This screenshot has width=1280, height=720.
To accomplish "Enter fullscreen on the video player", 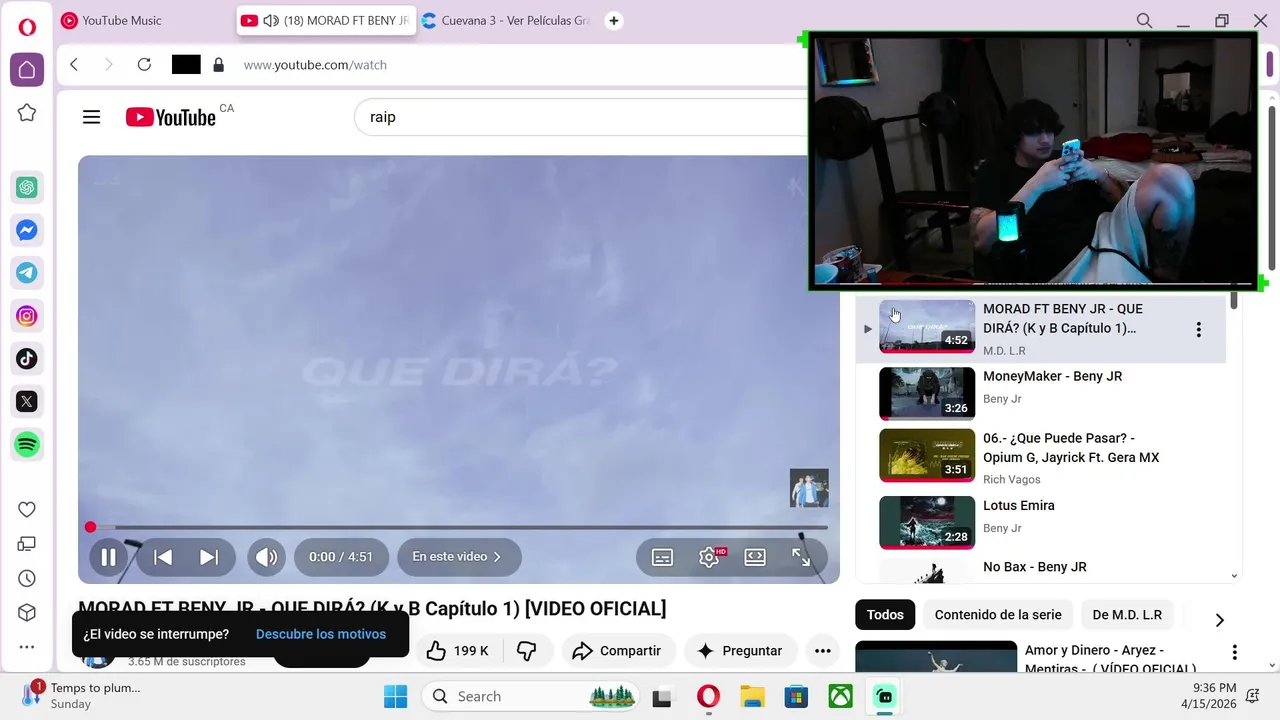I will (x=802, y=557).
